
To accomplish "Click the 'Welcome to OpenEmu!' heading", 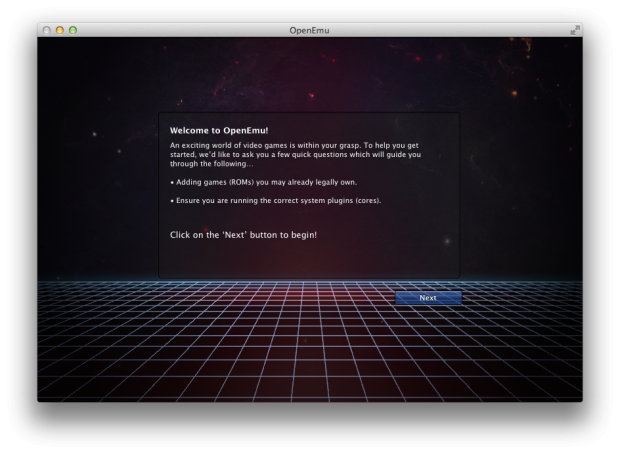I will (x=219, y=131).
